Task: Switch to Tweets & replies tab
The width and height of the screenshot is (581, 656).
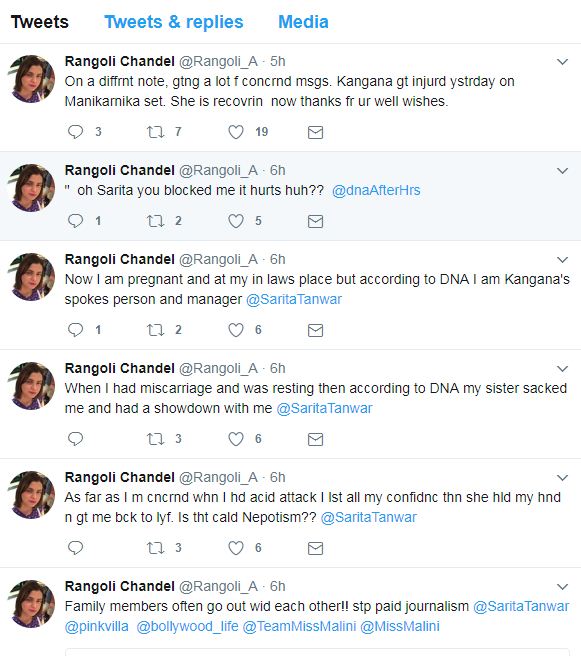Action: [174, 22]
